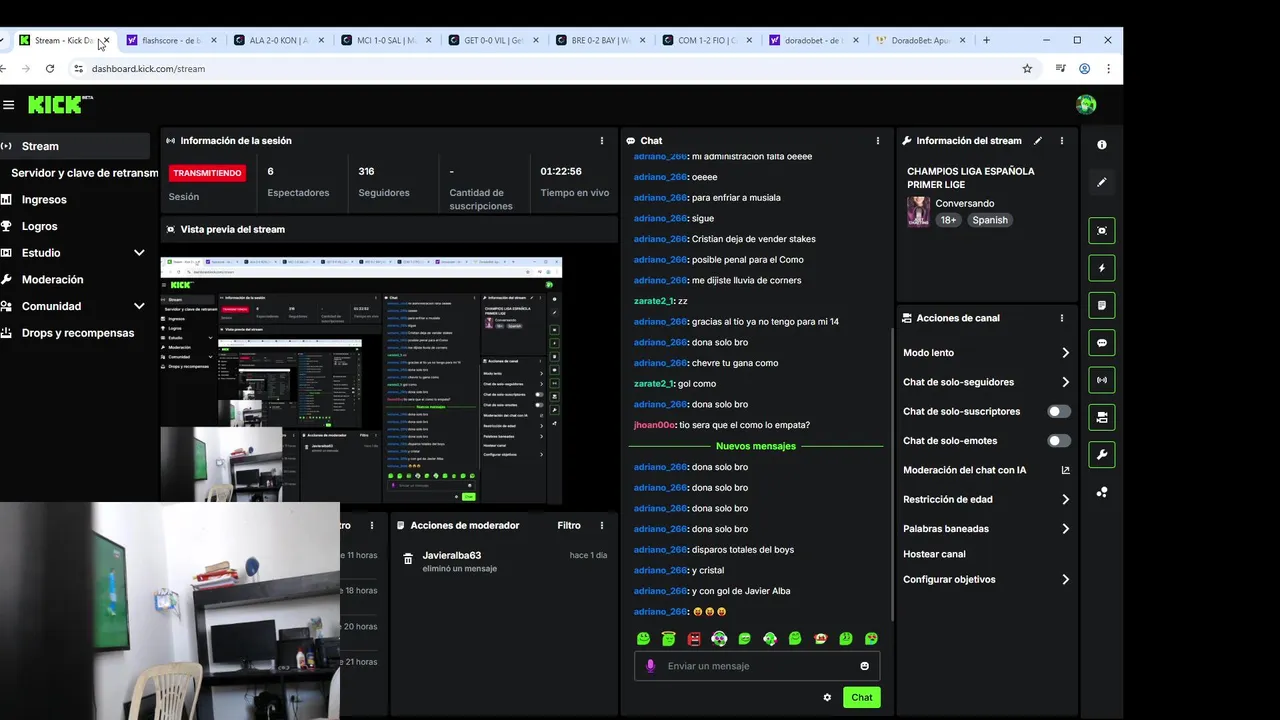
Task: Toggle the wrench widget icon
Action: click(1102, 455)
